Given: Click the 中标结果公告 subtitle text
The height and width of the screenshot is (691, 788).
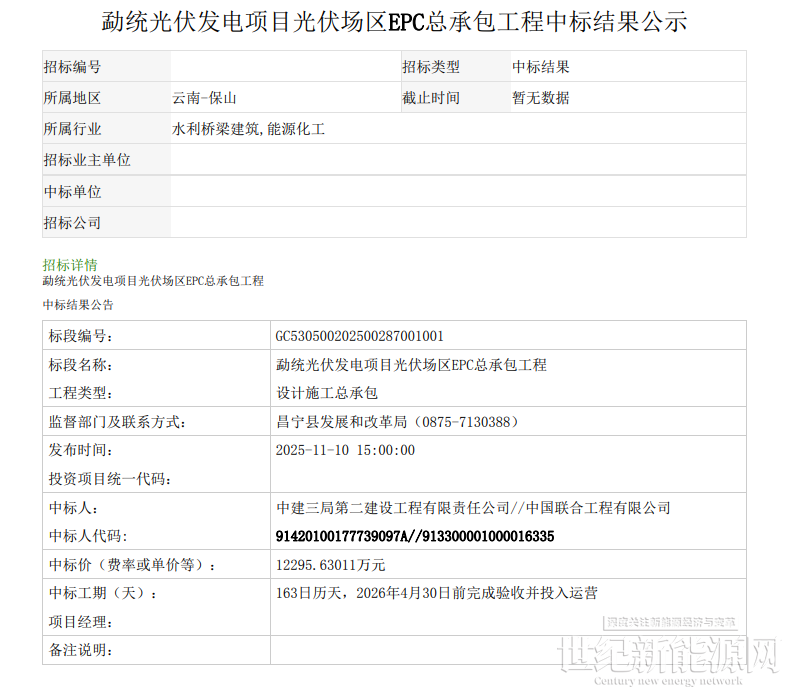Looking at the screenshot, I should click(x=78, y=304).
